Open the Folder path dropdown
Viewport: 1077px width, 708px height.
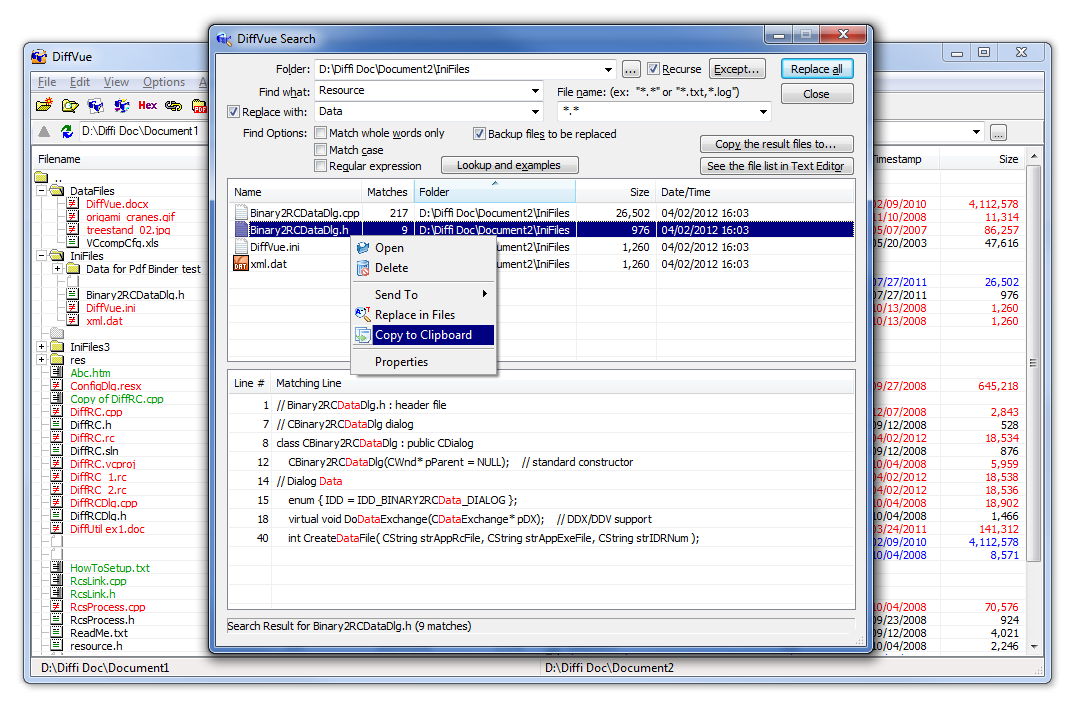pos(608,69)
